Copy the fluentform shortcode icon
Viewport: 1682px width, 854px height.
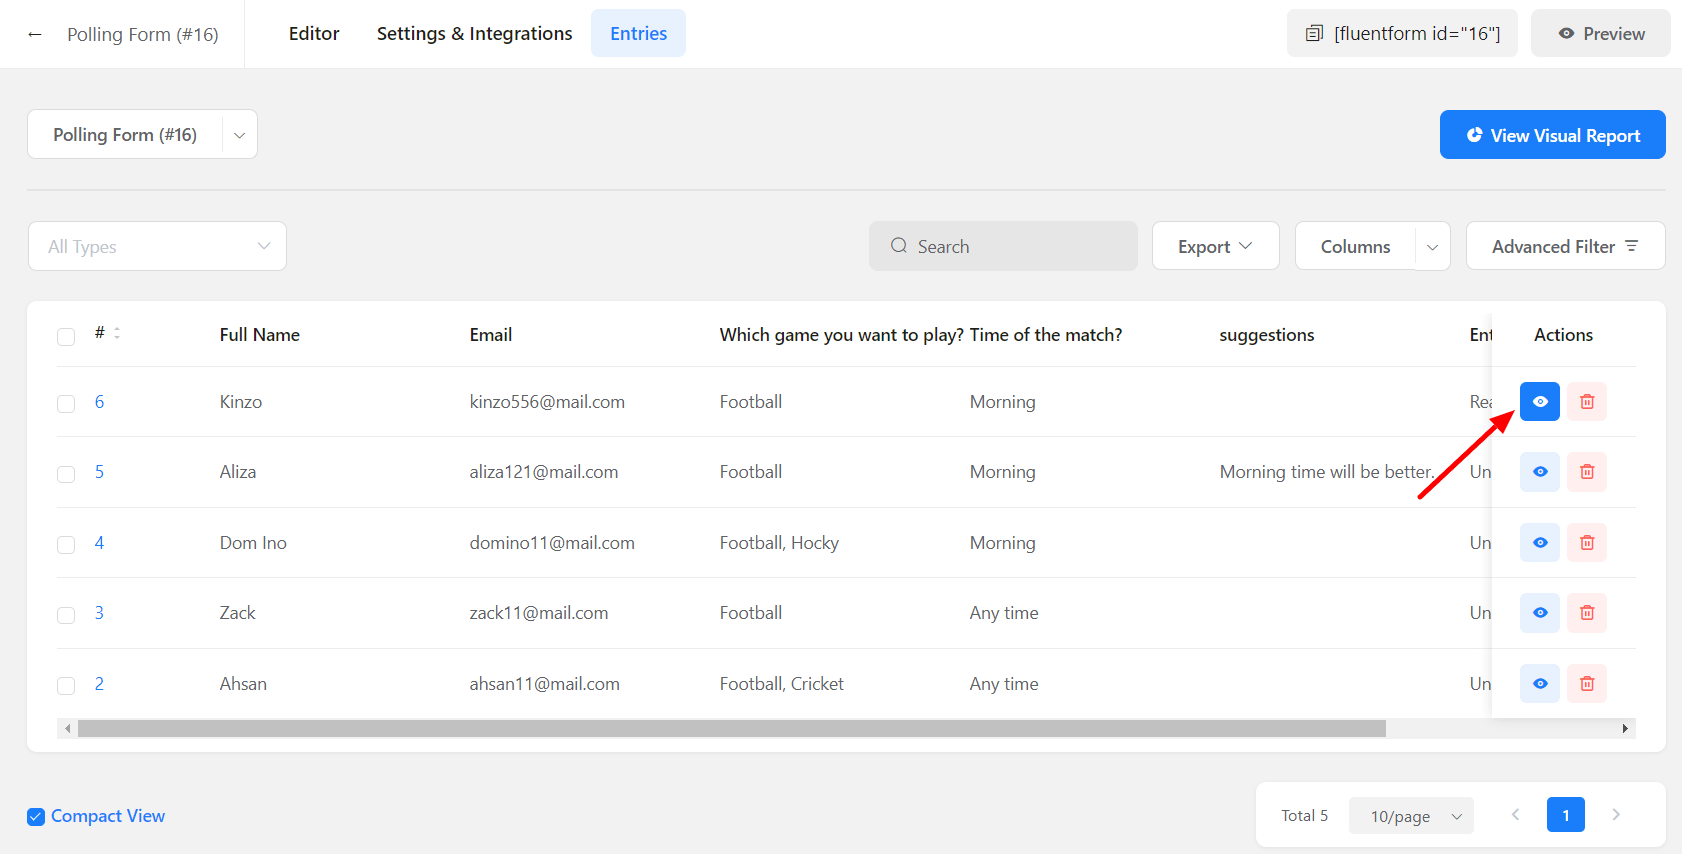pyautogui.click(x=1314, y=34)
